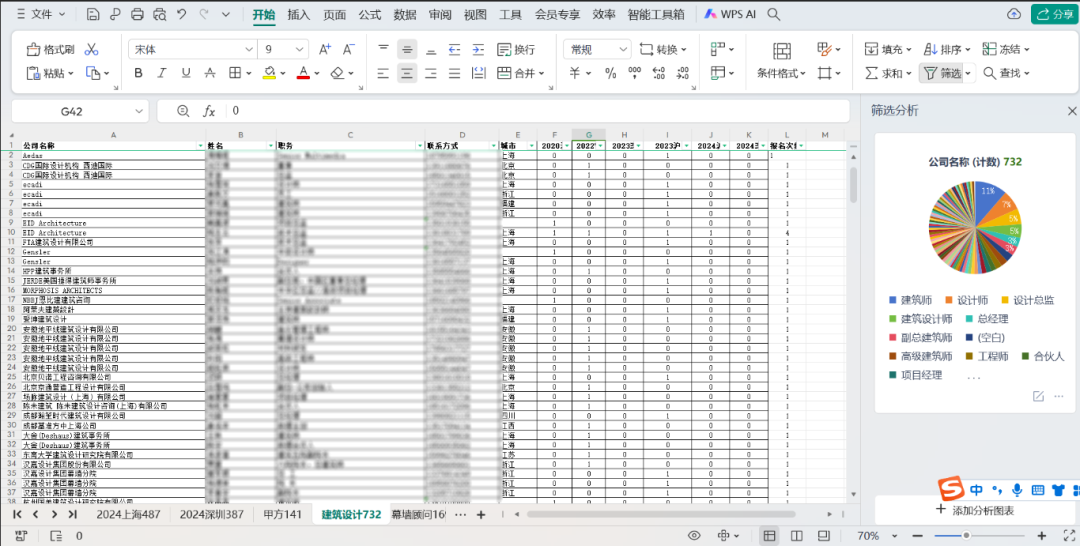Screen dimensions: 1080x546
Task: Click the edit chart icon in analysis panel
Action: 1038,396
